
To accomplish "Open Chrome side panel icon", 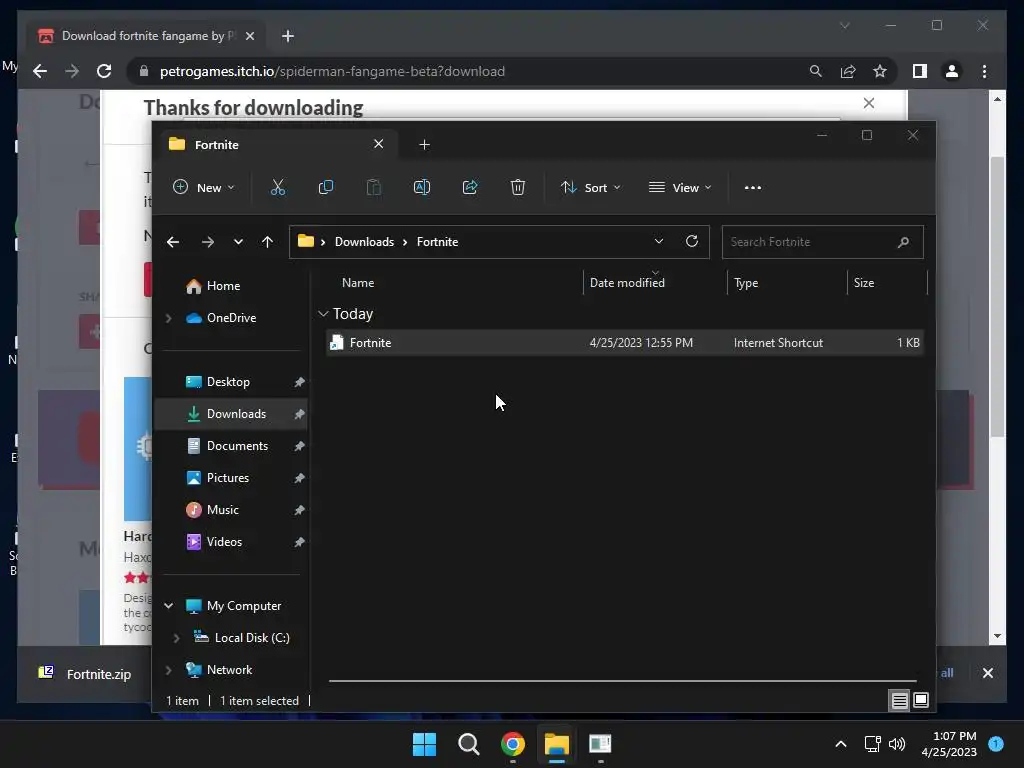I will click(x=920, y=71).
